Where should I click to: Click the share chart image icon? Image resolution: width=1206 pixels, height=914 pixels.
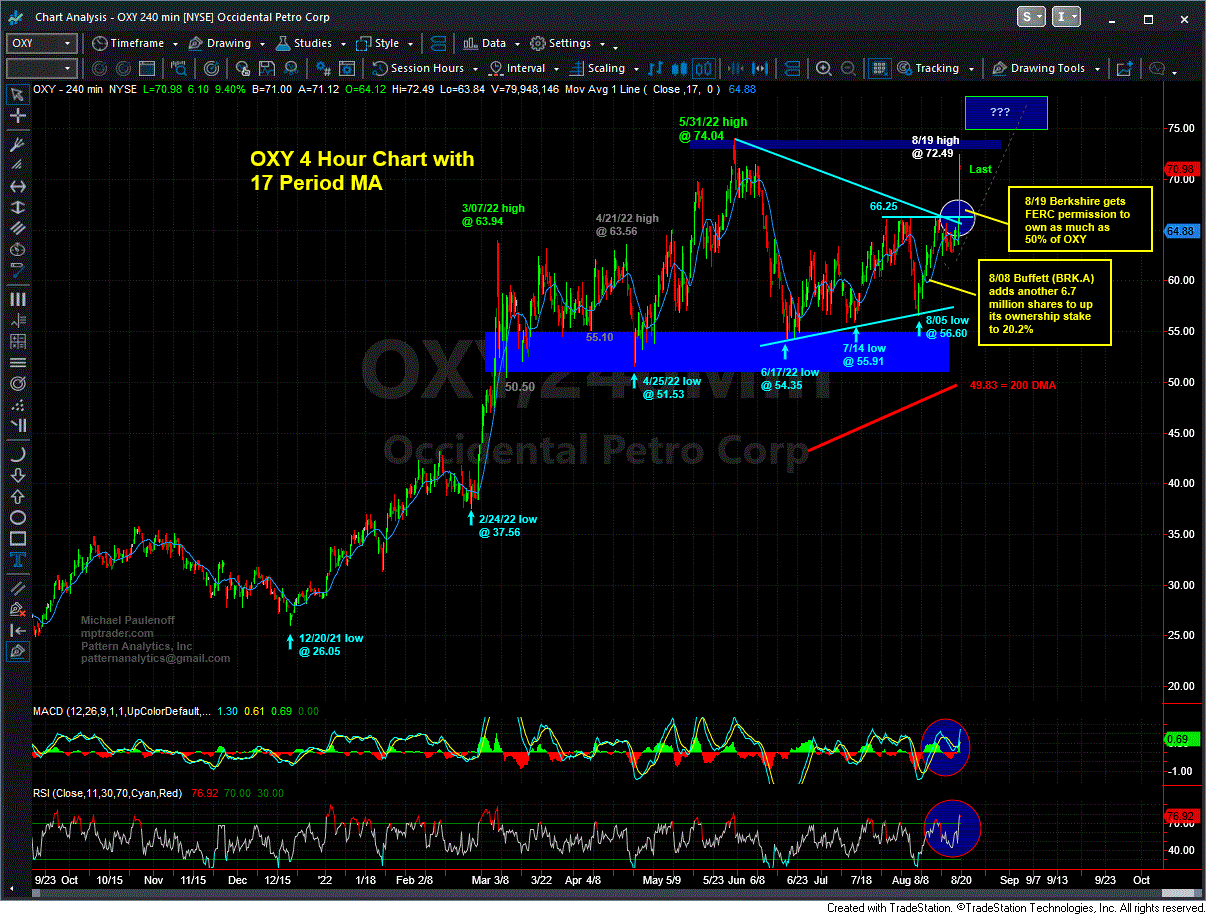pyautogui.click(x=1126, y=68)
